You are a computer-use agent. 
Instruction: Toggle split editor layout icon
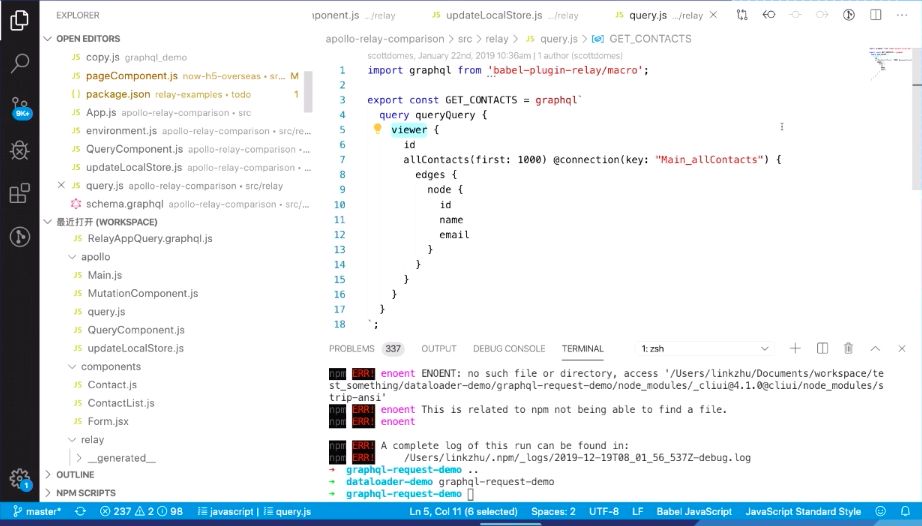[x=876, y=15]
